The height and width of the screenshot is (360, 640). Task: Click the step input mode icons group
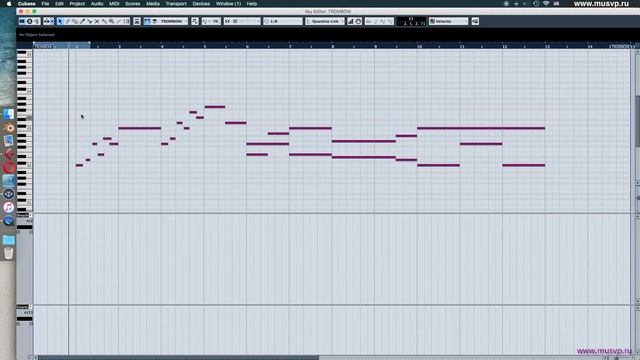click(380, 21)
